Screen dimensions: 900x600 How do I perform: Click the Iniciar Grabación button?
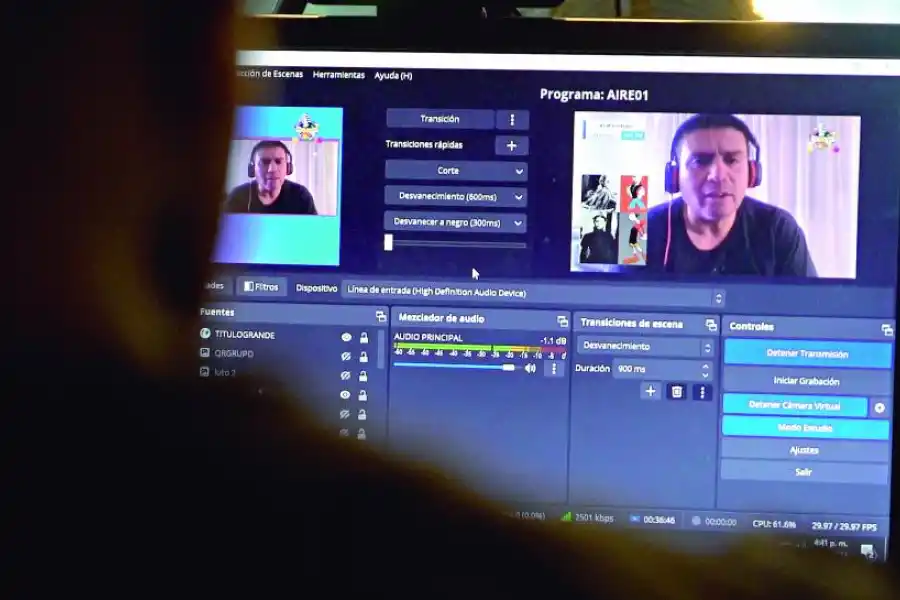click(x=806, y=381)
